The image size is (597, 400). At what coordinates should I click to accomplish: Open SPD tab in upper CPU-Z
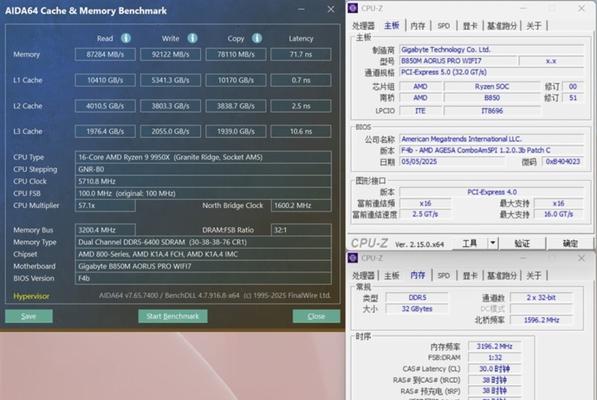(x=444, y=26)
